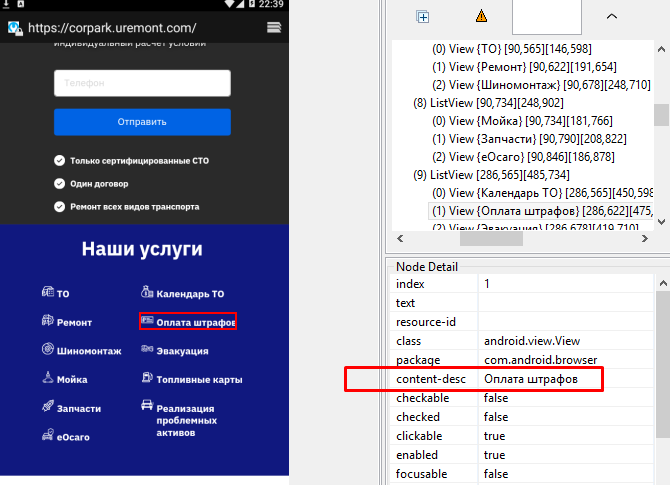Select tree node (9) ListView

(491, 175)
